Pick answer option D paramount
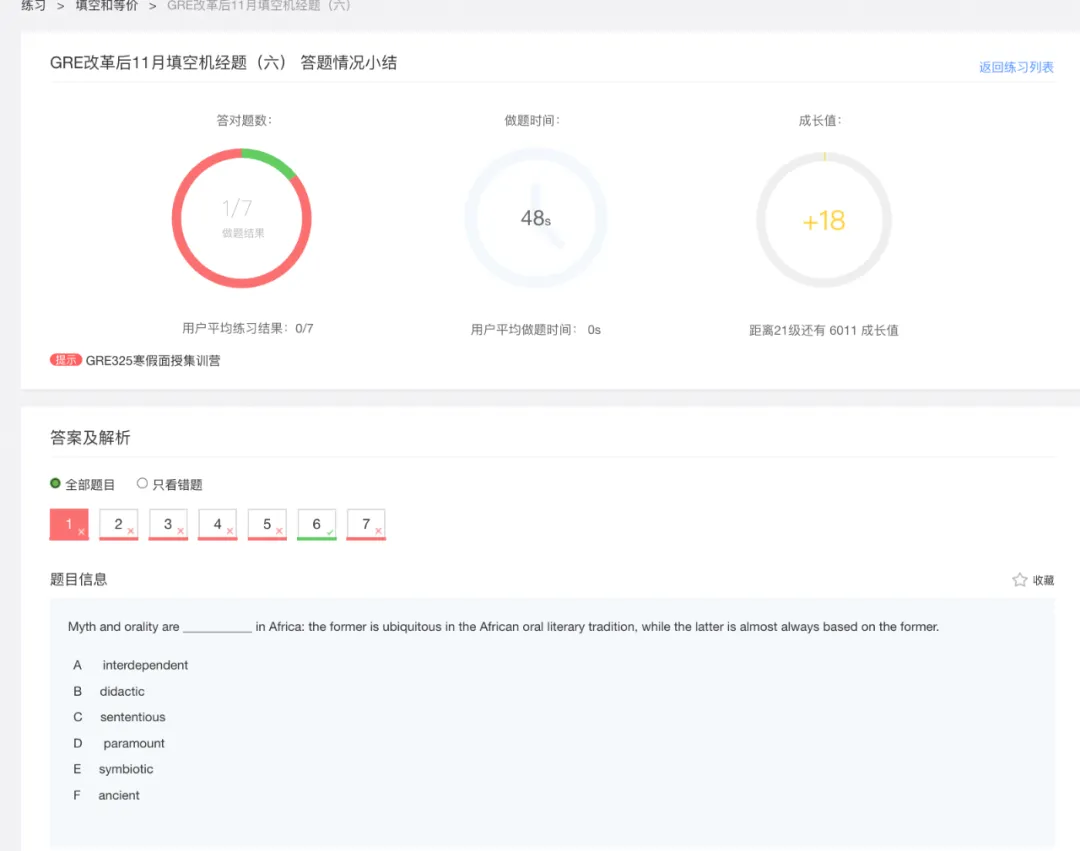 (133, 743)
